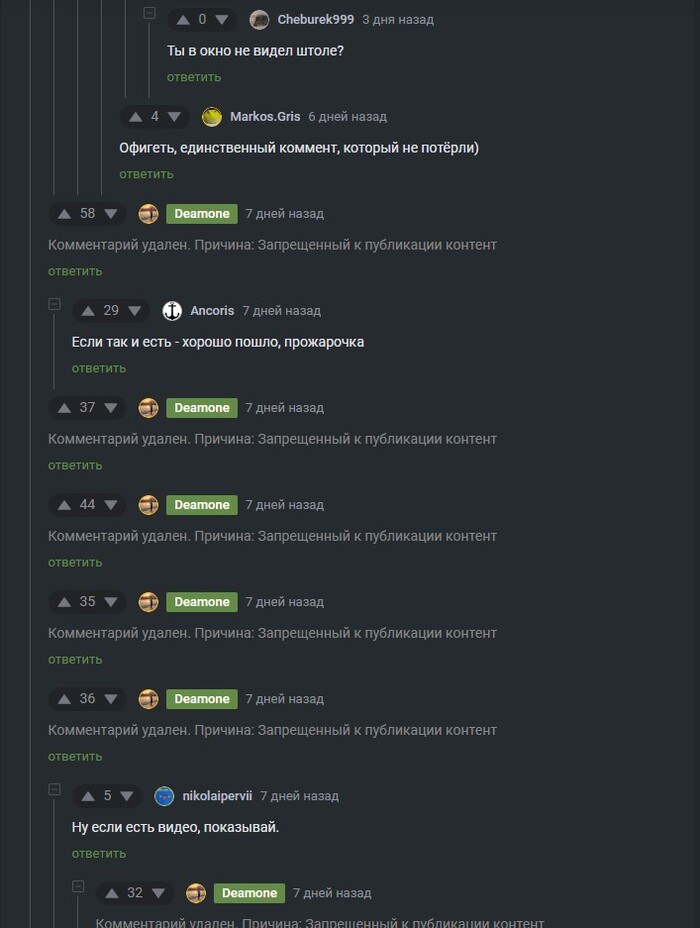
Task: Downvote Ancoris's comment rated 29
Action: coord(134,311)
